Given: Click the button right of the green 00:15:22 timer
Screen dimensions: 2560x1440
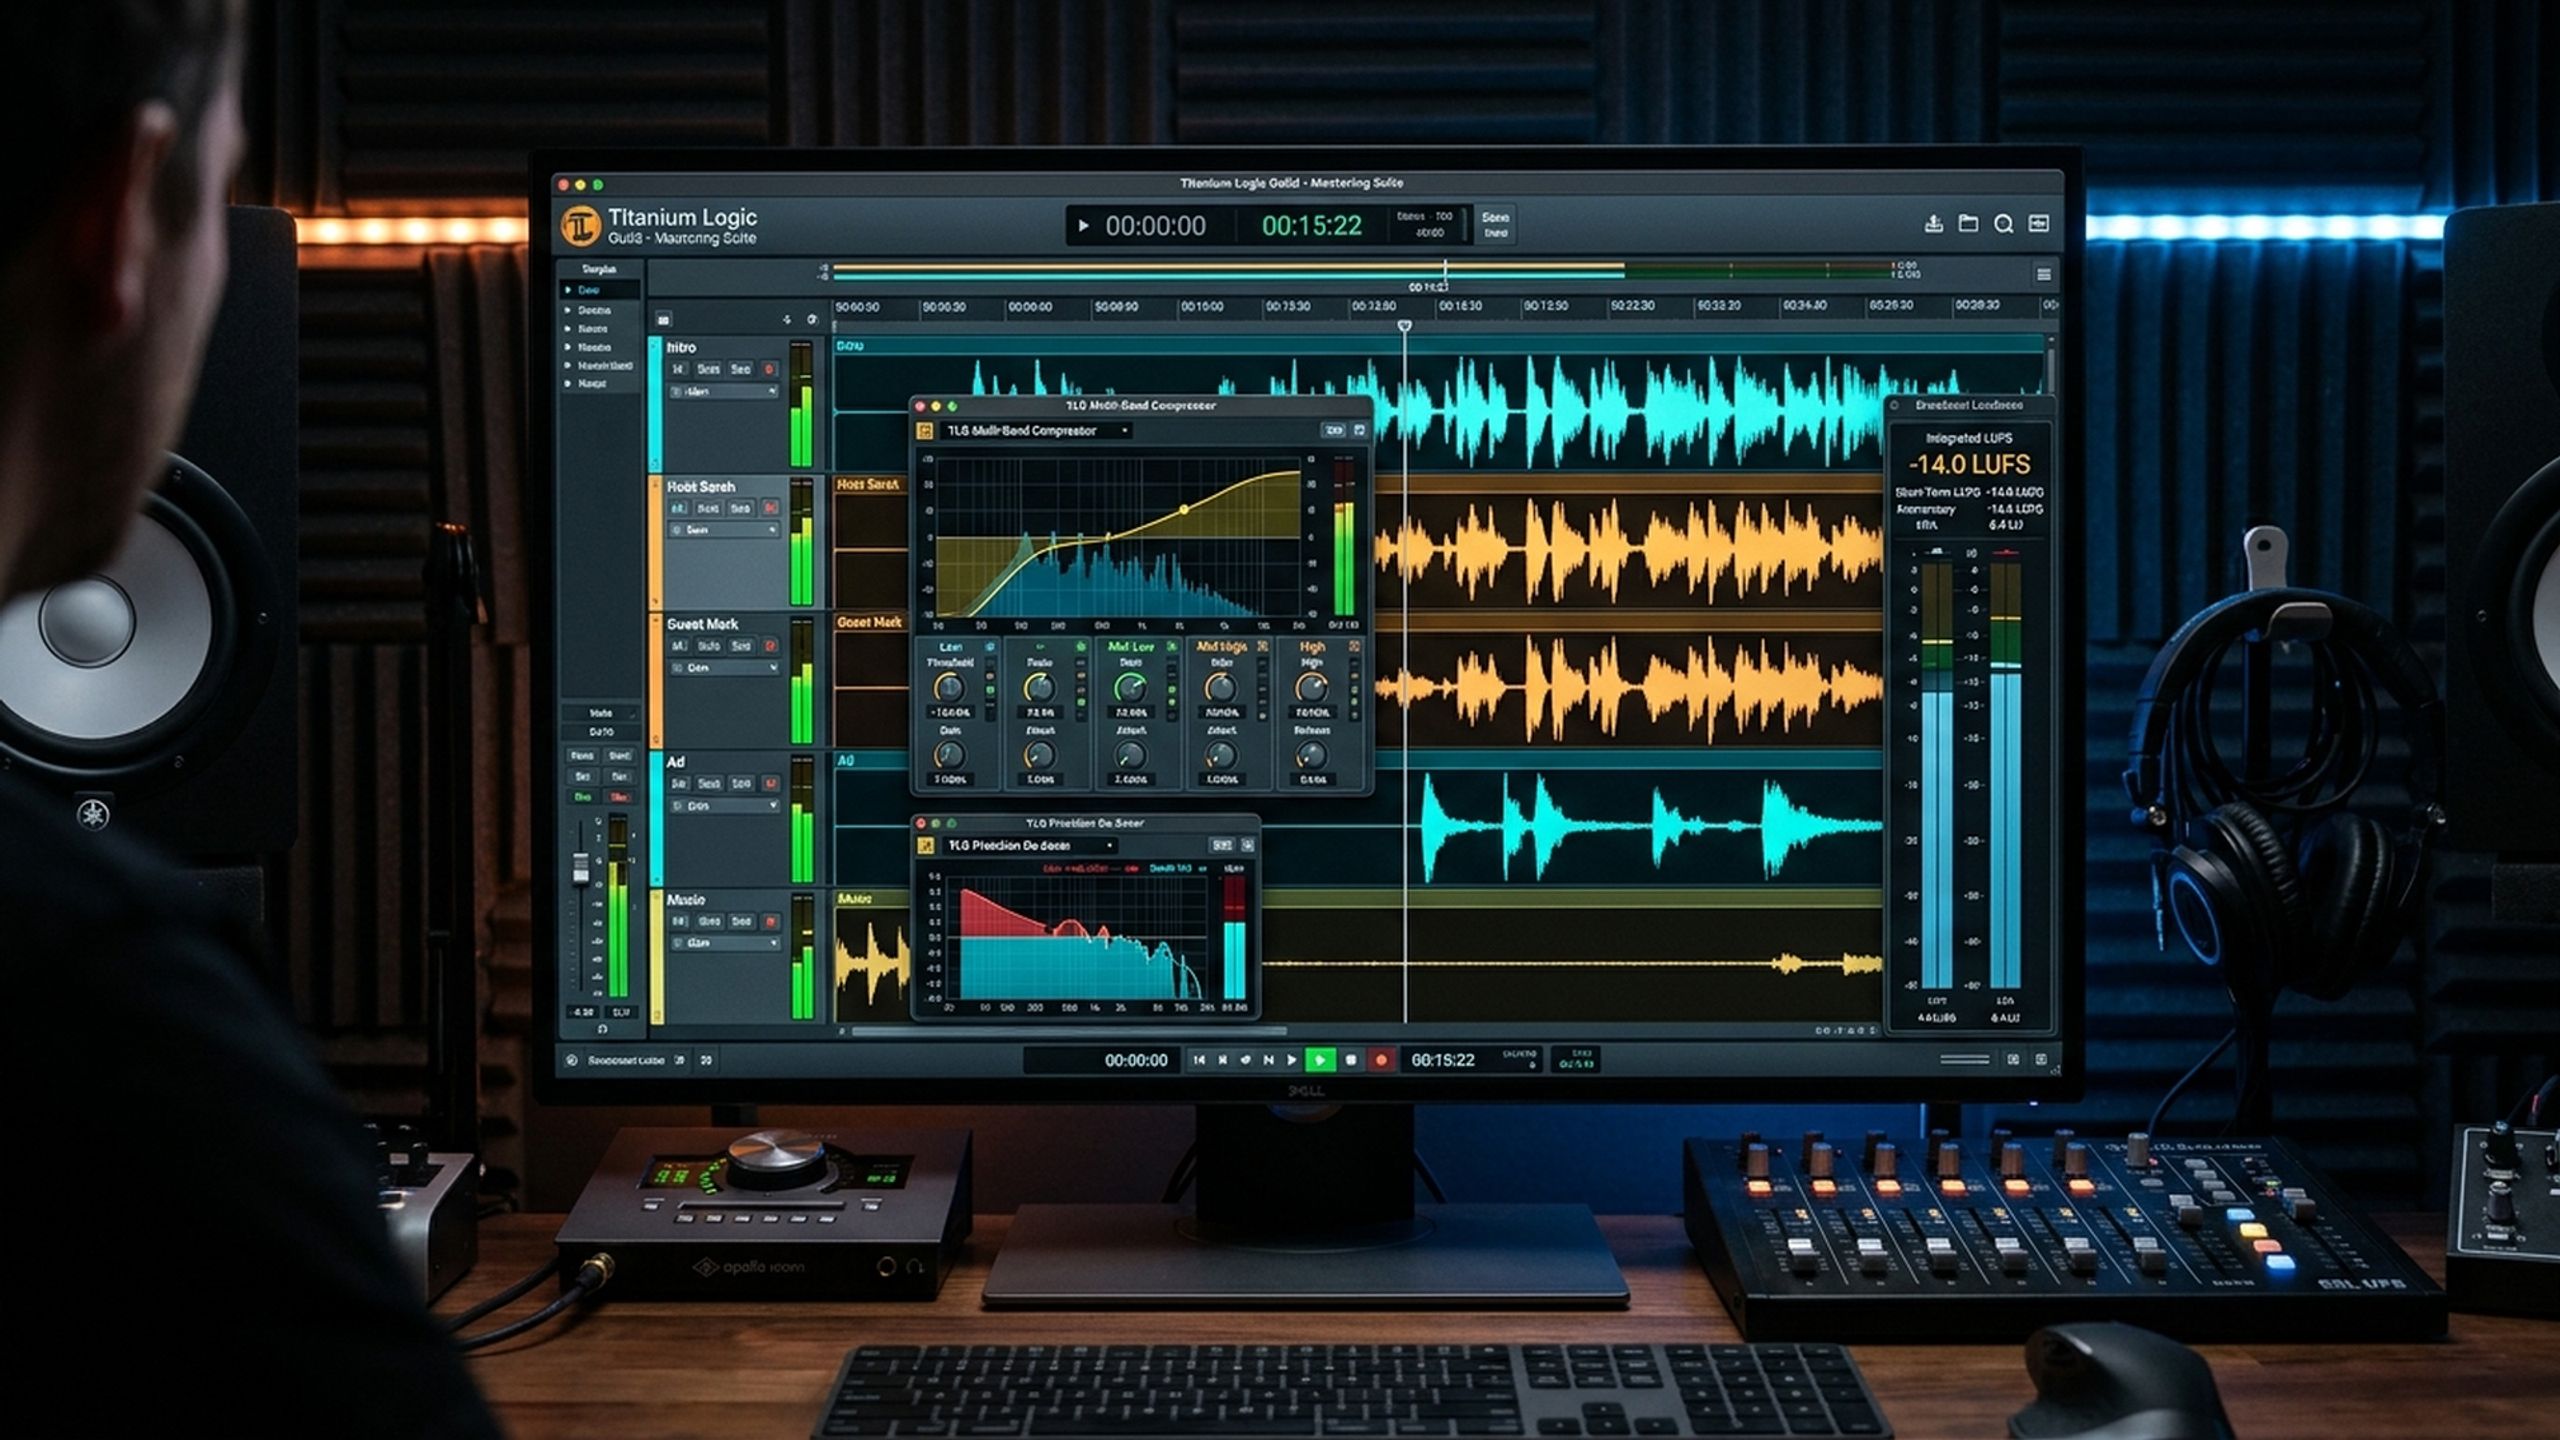Looking at the screenshot, I should [x=1495, y=224].
